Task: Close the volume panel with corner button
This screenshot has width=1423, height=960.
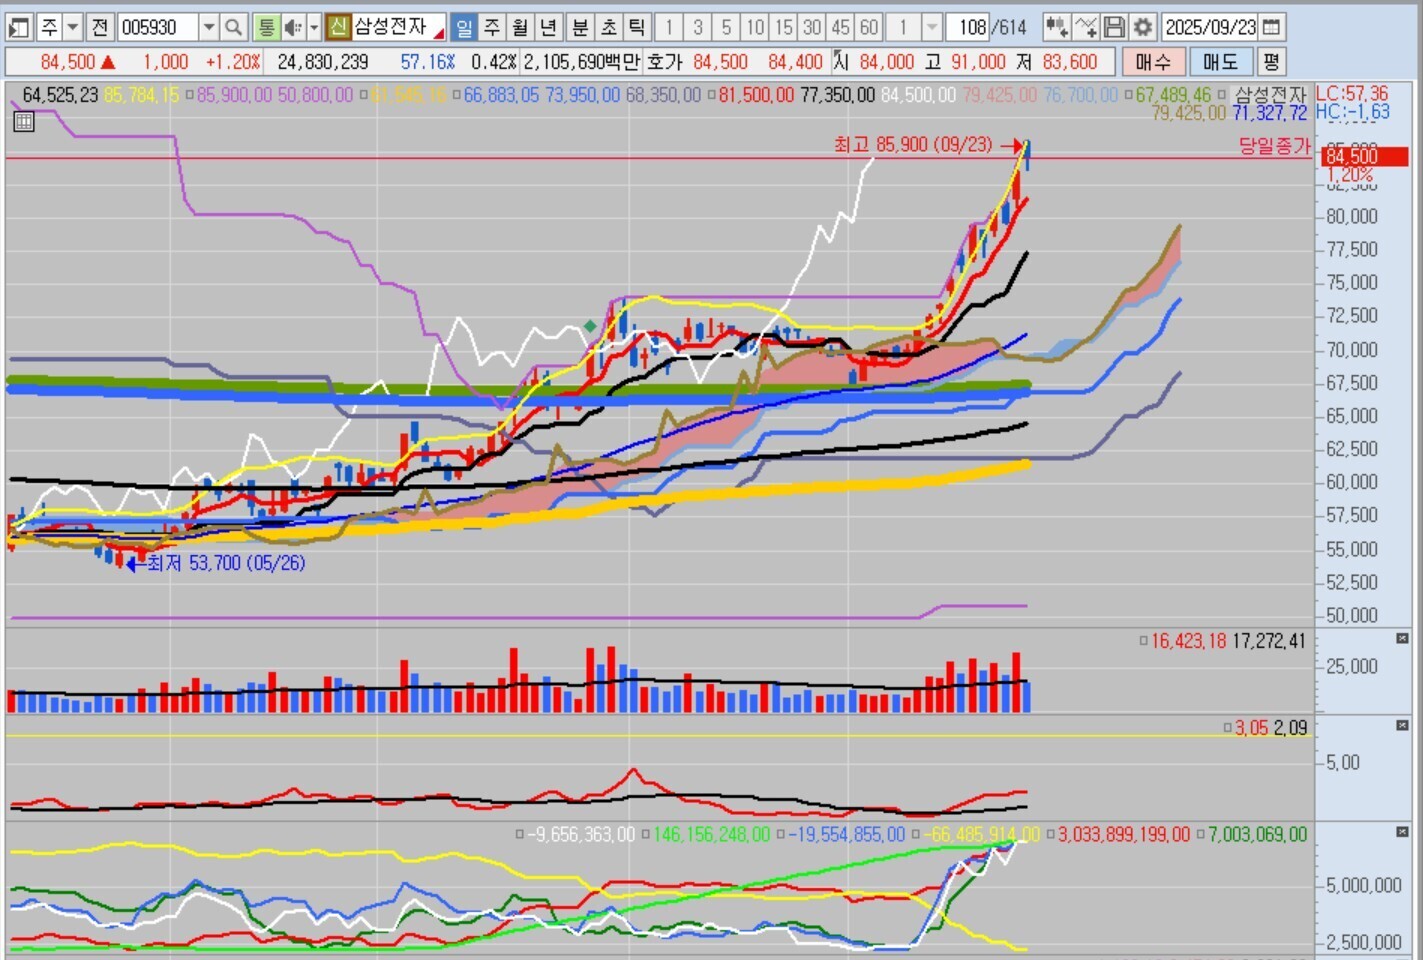Action: (1402, 638)
